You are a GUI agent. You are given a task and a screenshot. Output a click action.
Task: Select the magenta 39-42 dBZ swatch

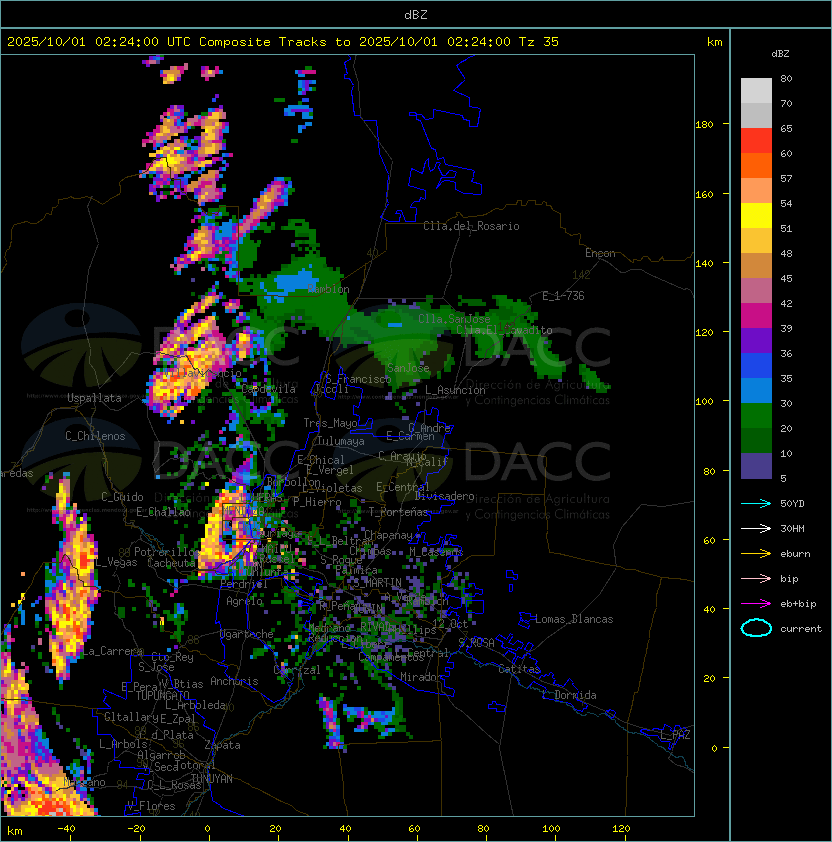point(756,316)
